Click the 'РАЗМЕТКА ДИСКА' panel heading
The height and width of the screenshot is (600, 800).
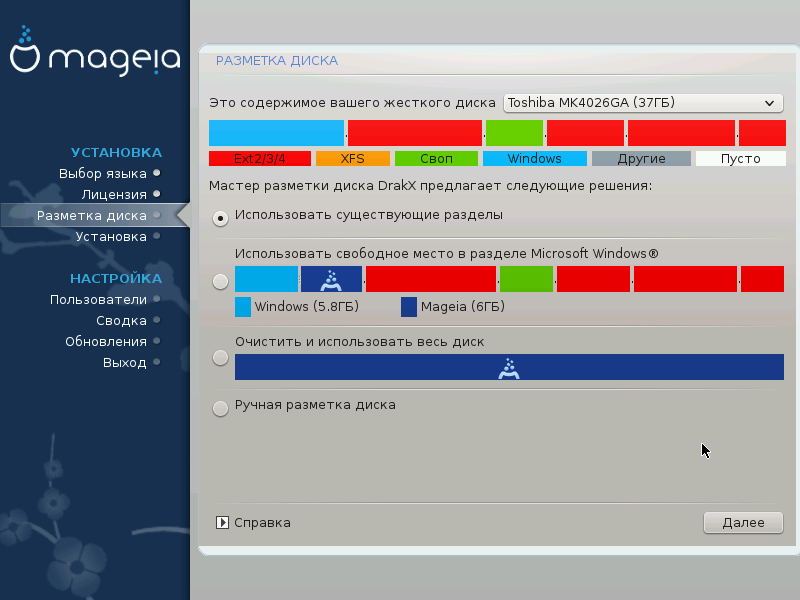(x=277, y=61)
